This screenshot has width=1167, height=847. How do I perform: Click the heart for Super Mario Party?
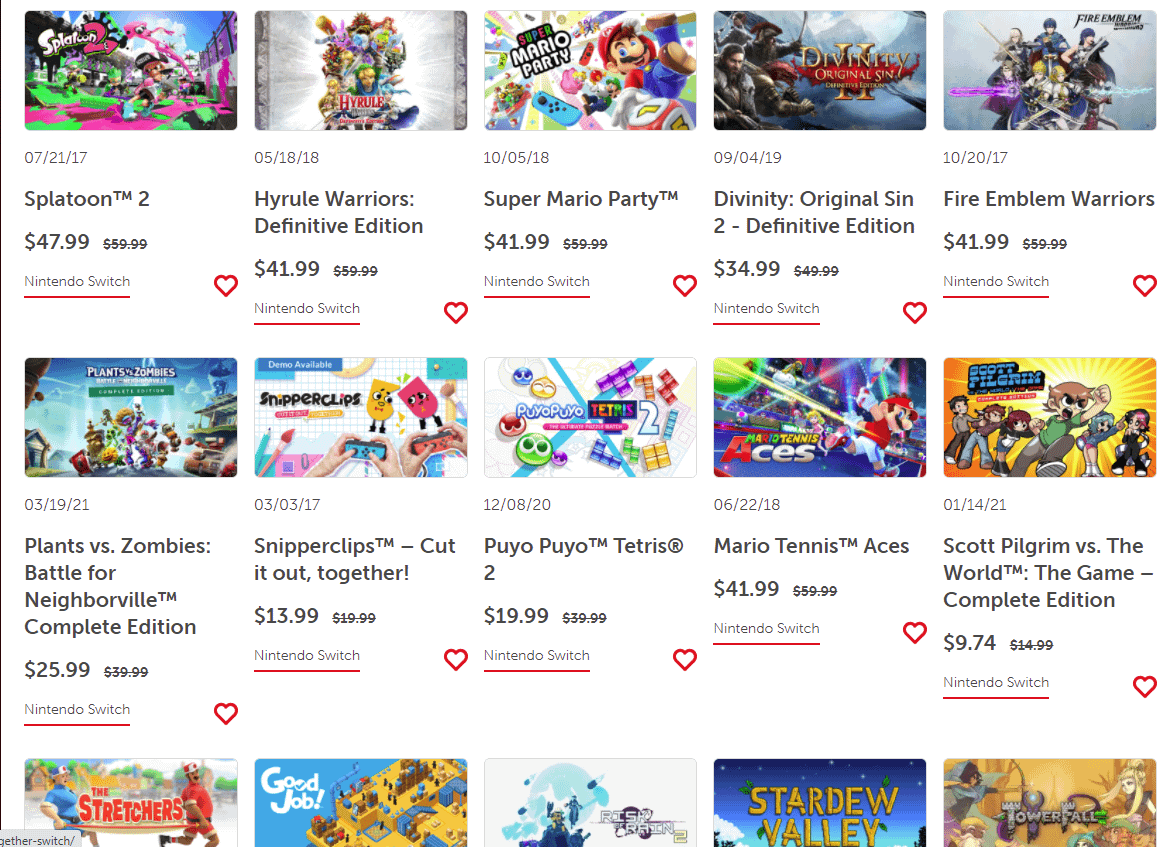point(685,286)
